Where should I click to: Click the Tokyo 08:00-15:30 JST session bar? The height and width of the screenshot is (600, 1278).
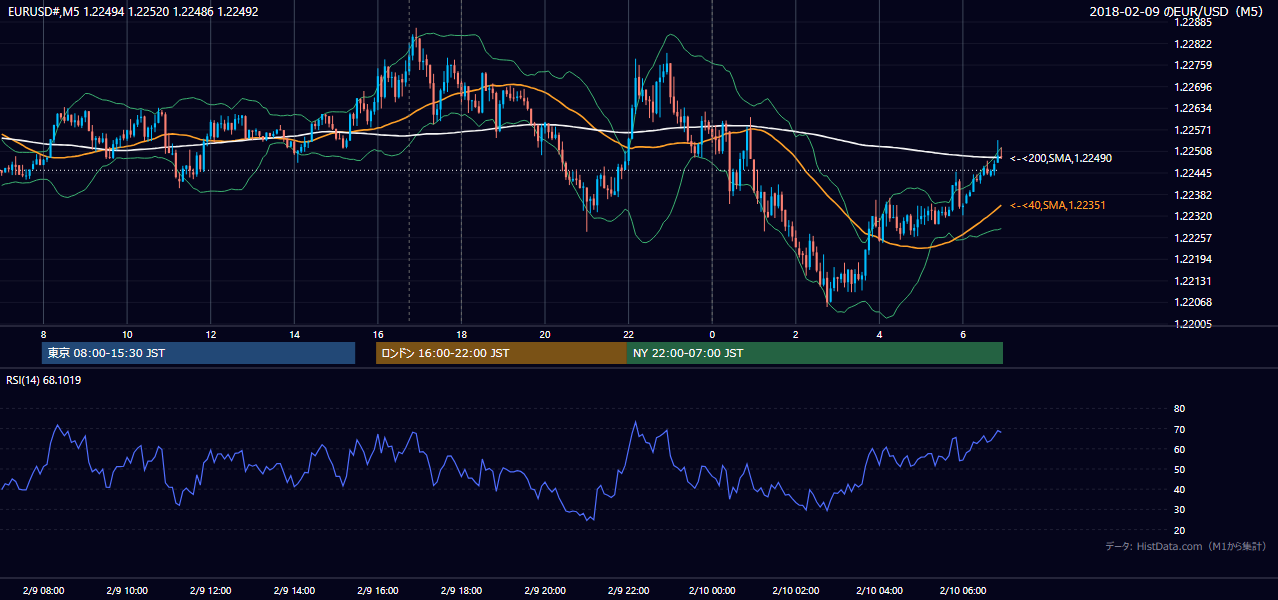[199, 353]
